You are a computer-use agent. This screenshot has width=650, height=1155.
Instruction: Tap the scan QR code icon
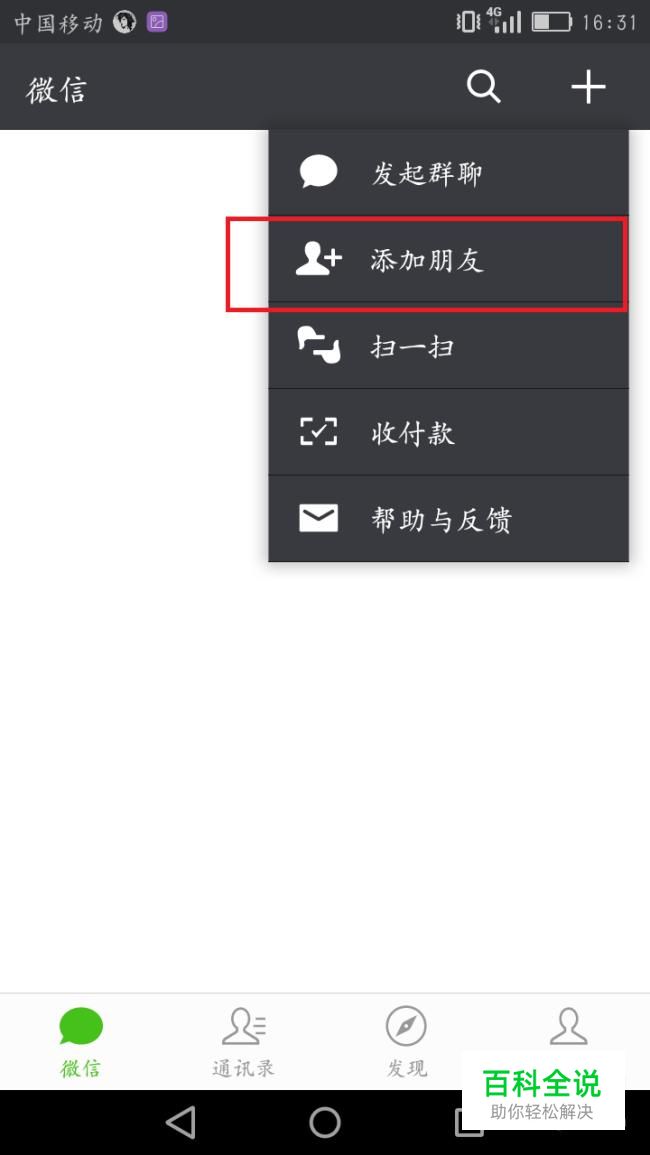pyautogui.click(x=318, y=345)
